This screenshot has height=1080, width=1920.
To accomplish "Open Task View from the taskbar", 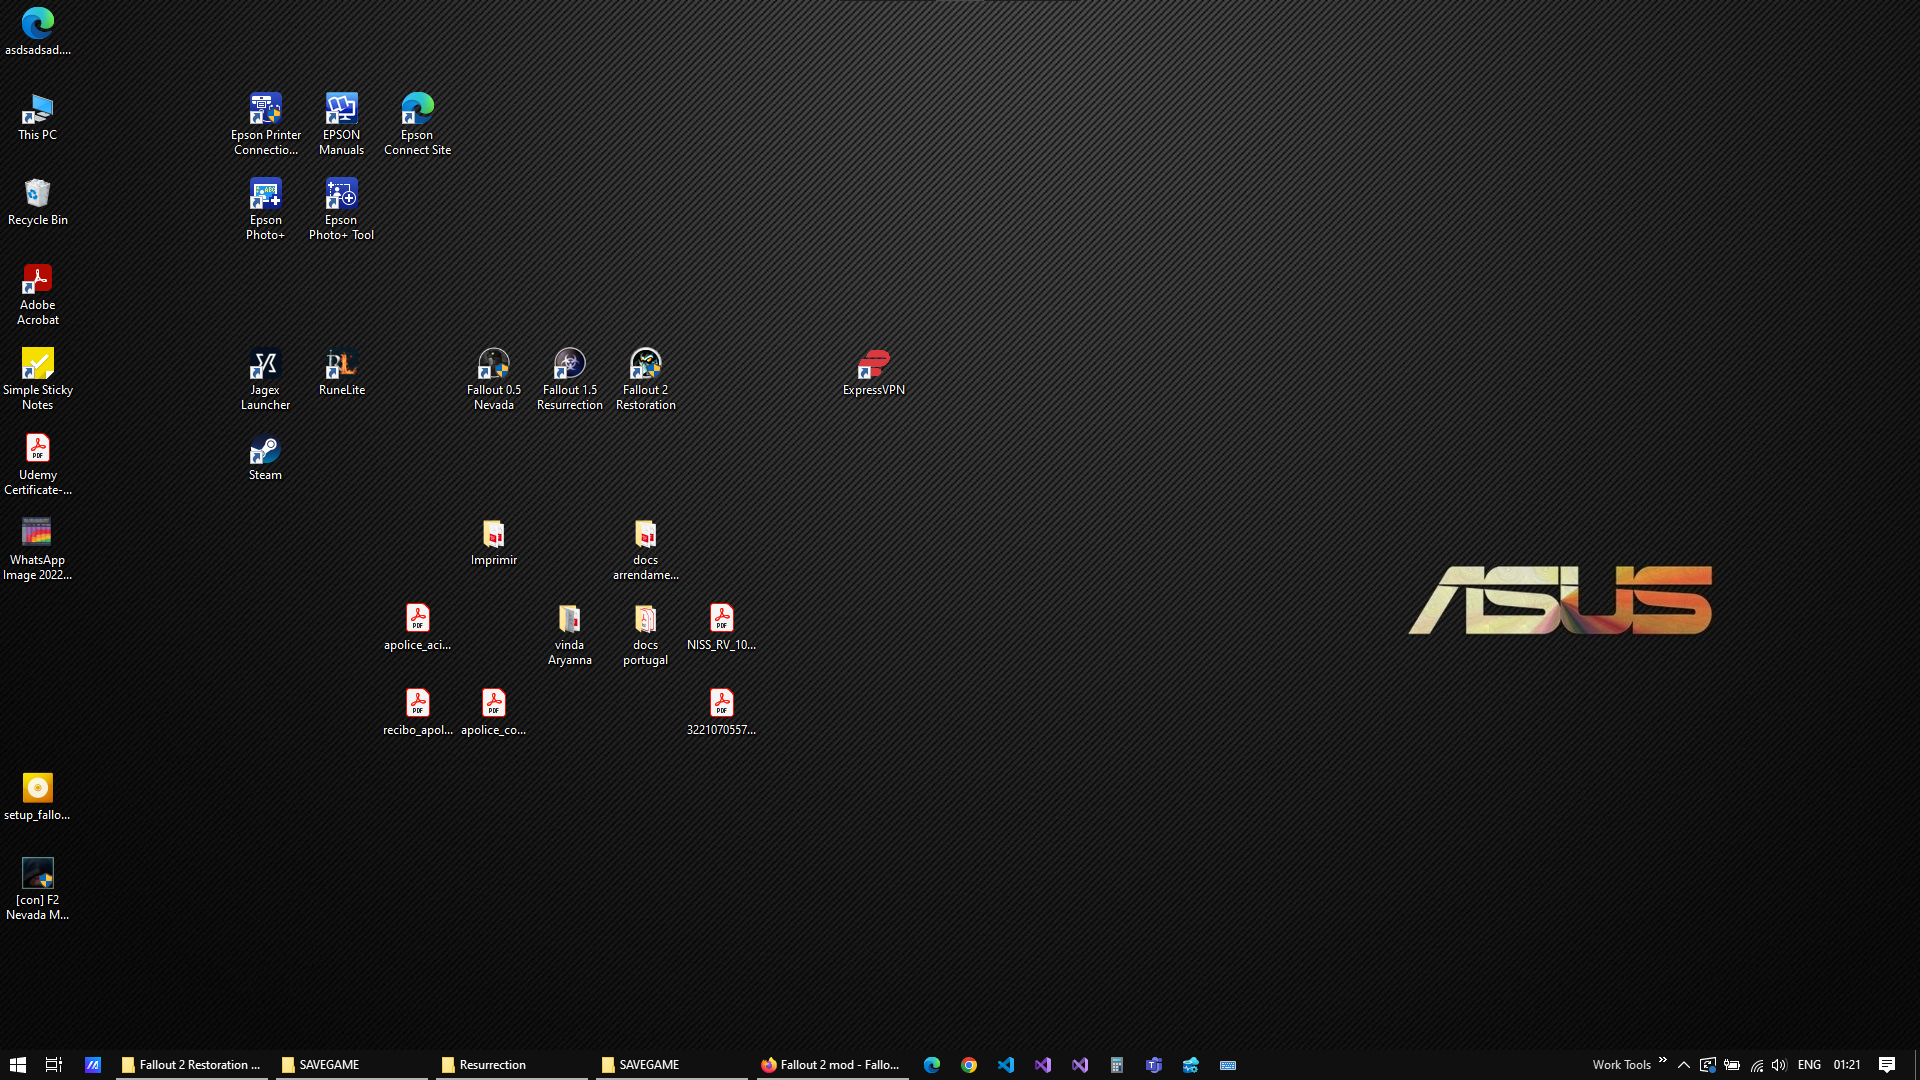I will click(x=54, y=1065).
